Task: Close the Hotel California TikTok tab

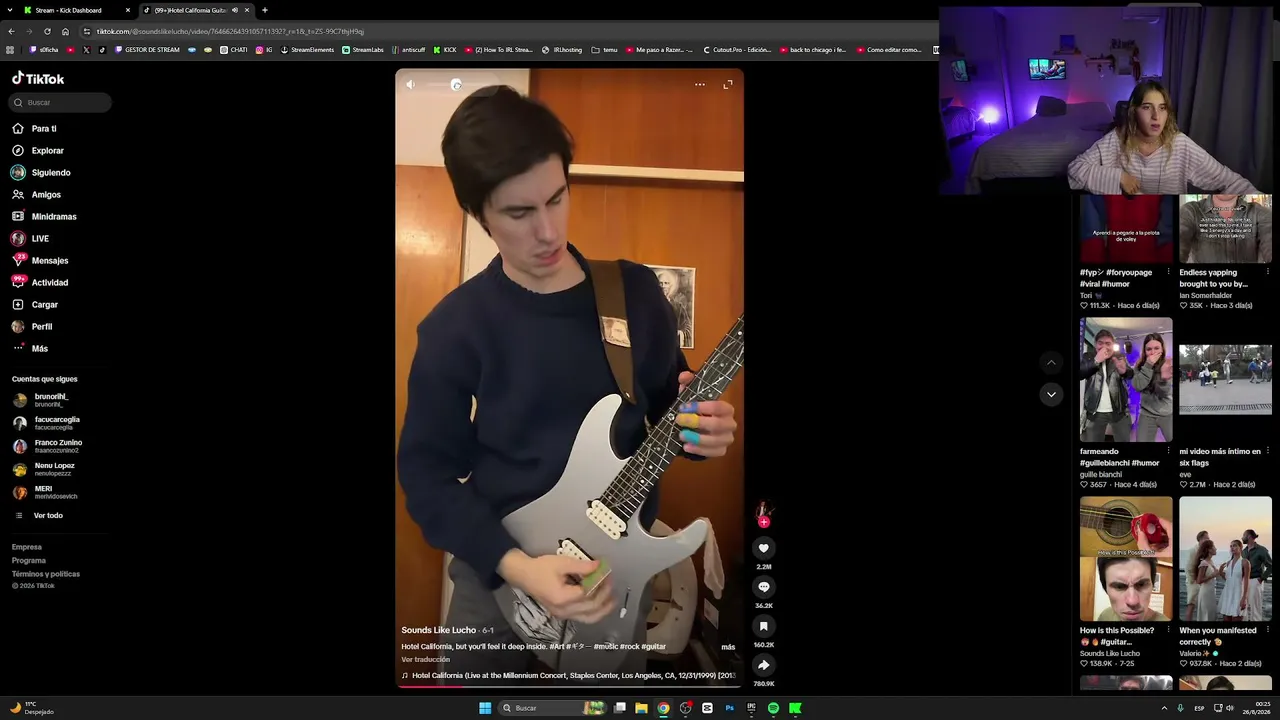Action: coord(247,10)
